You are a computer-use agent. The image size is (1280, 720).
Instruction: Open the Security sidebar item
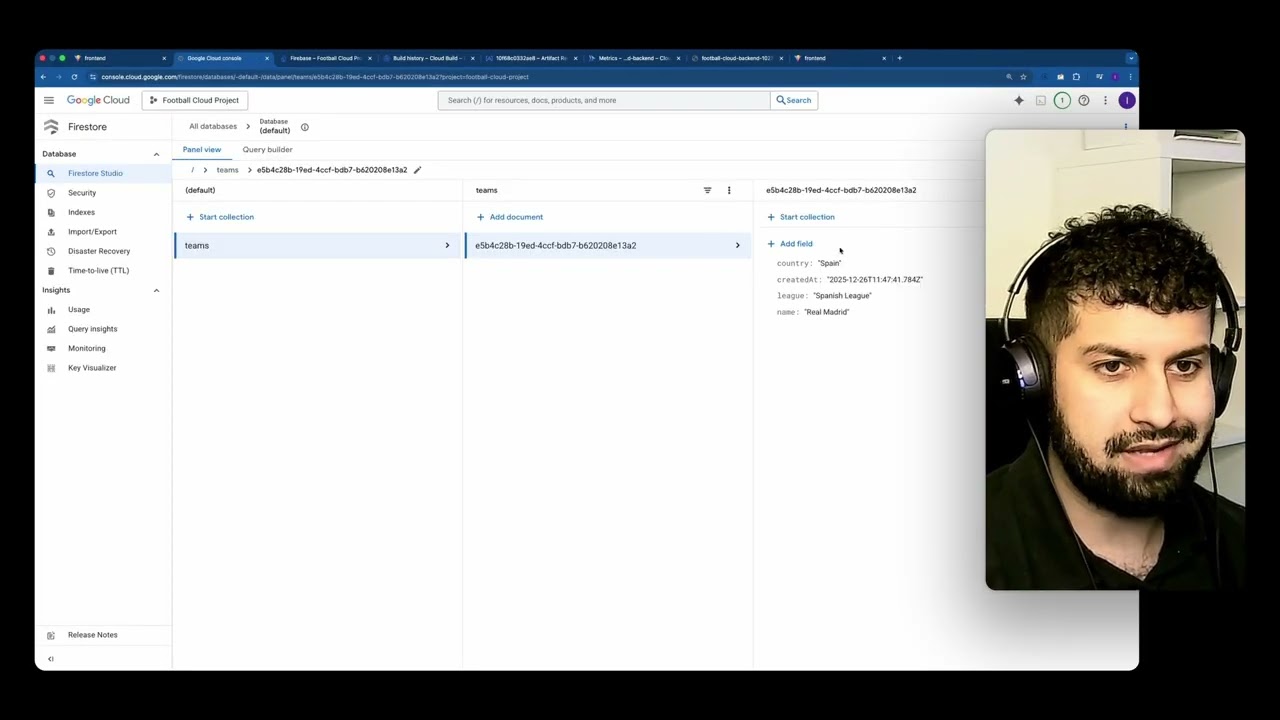point(103,193)
